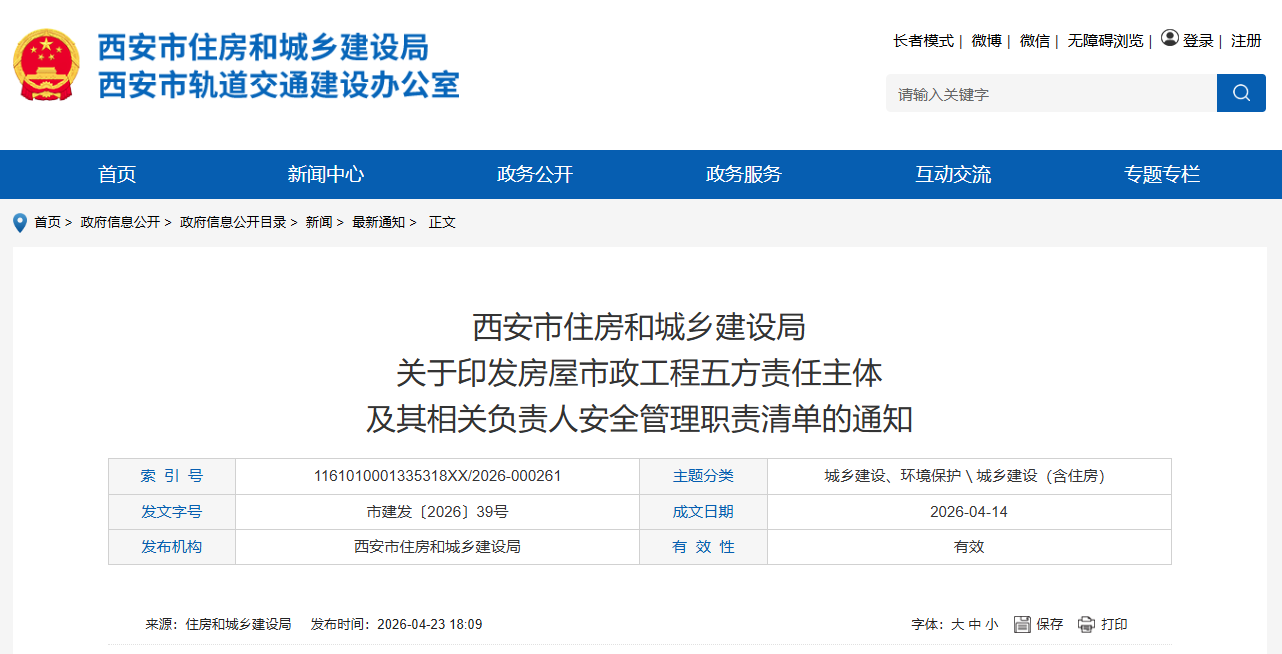Toggle 无障碍浏览 accessibility browsing
The width and height of the screenshot is (1282, 654).
[1104, 41]
